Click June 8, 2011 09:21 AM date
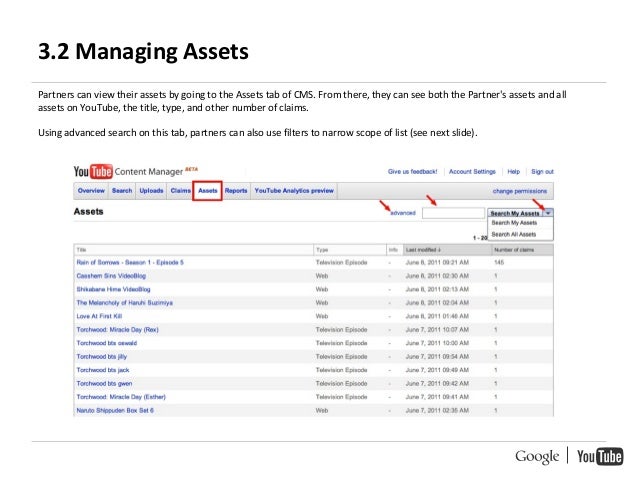The height and width of the screenshot is (479, 638). point(437,262)
